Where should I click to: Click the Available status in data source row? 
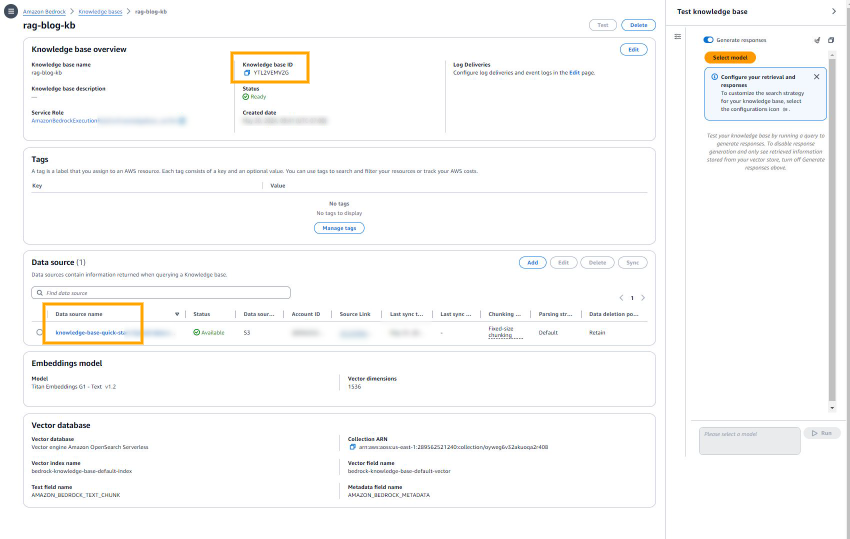(x=209, y=333)
